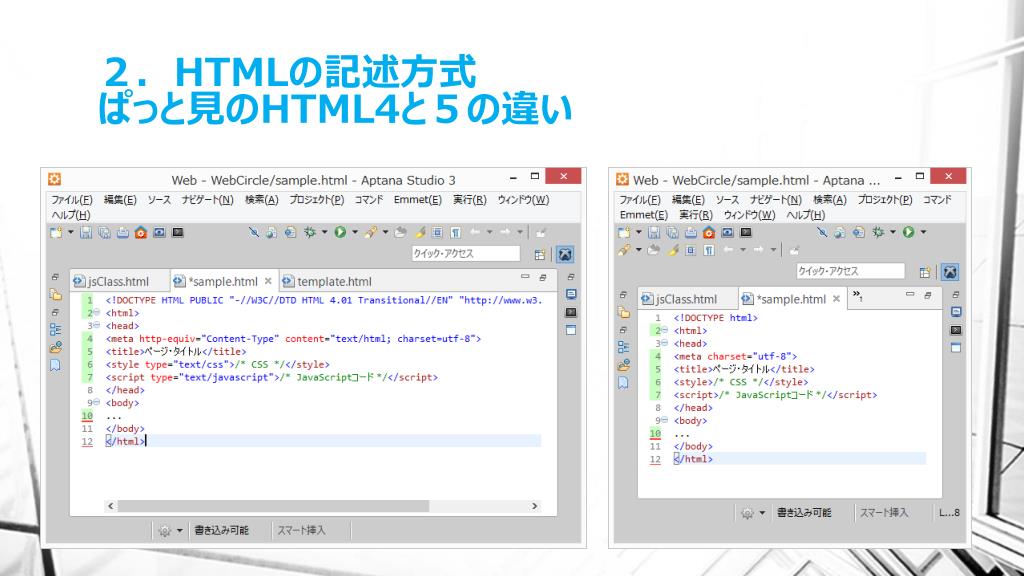The image size is (1024, 576).
Task: Open Run dropdown arrow in right window
Action: tap(923, 232)
